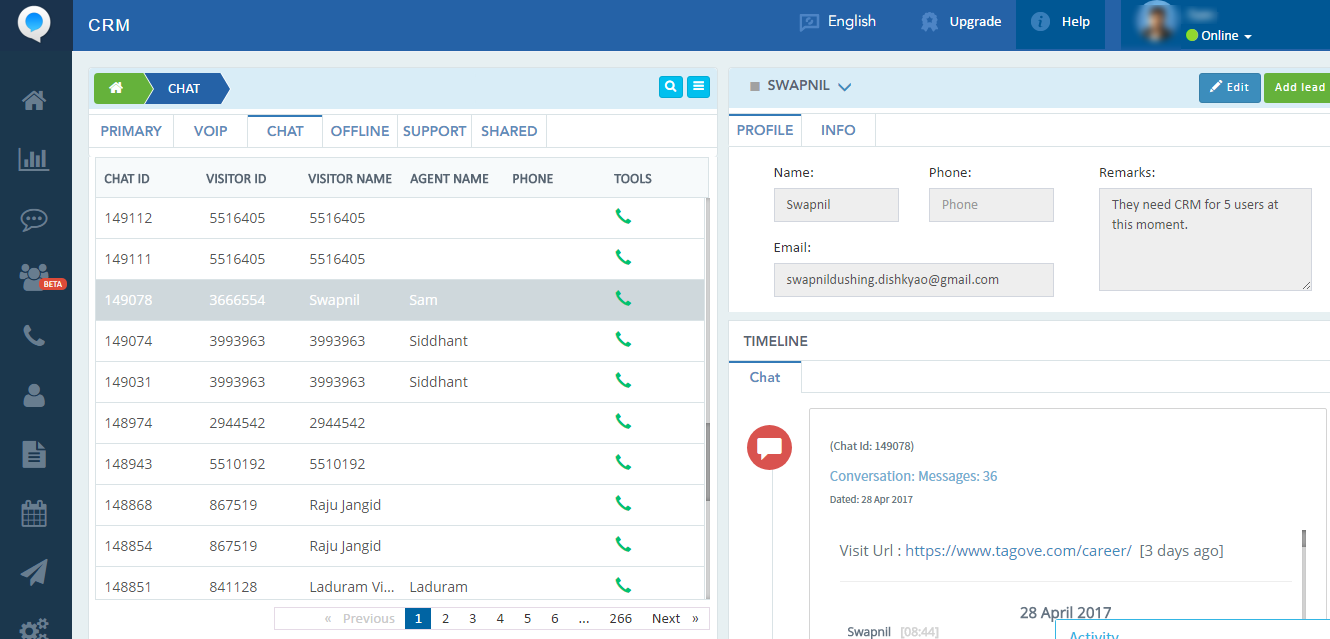
Task: Switch to the OFFLINE tab
Action: [360, 130]
